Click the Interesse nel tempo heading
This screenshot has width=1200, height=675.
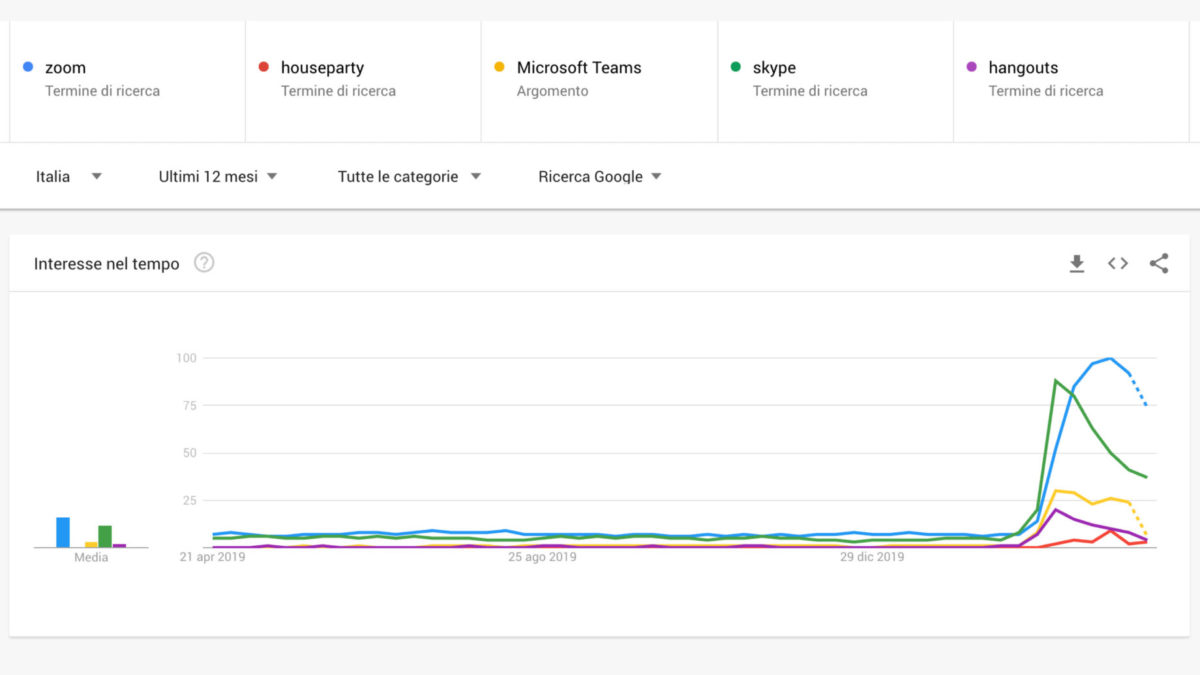point(107,264)
